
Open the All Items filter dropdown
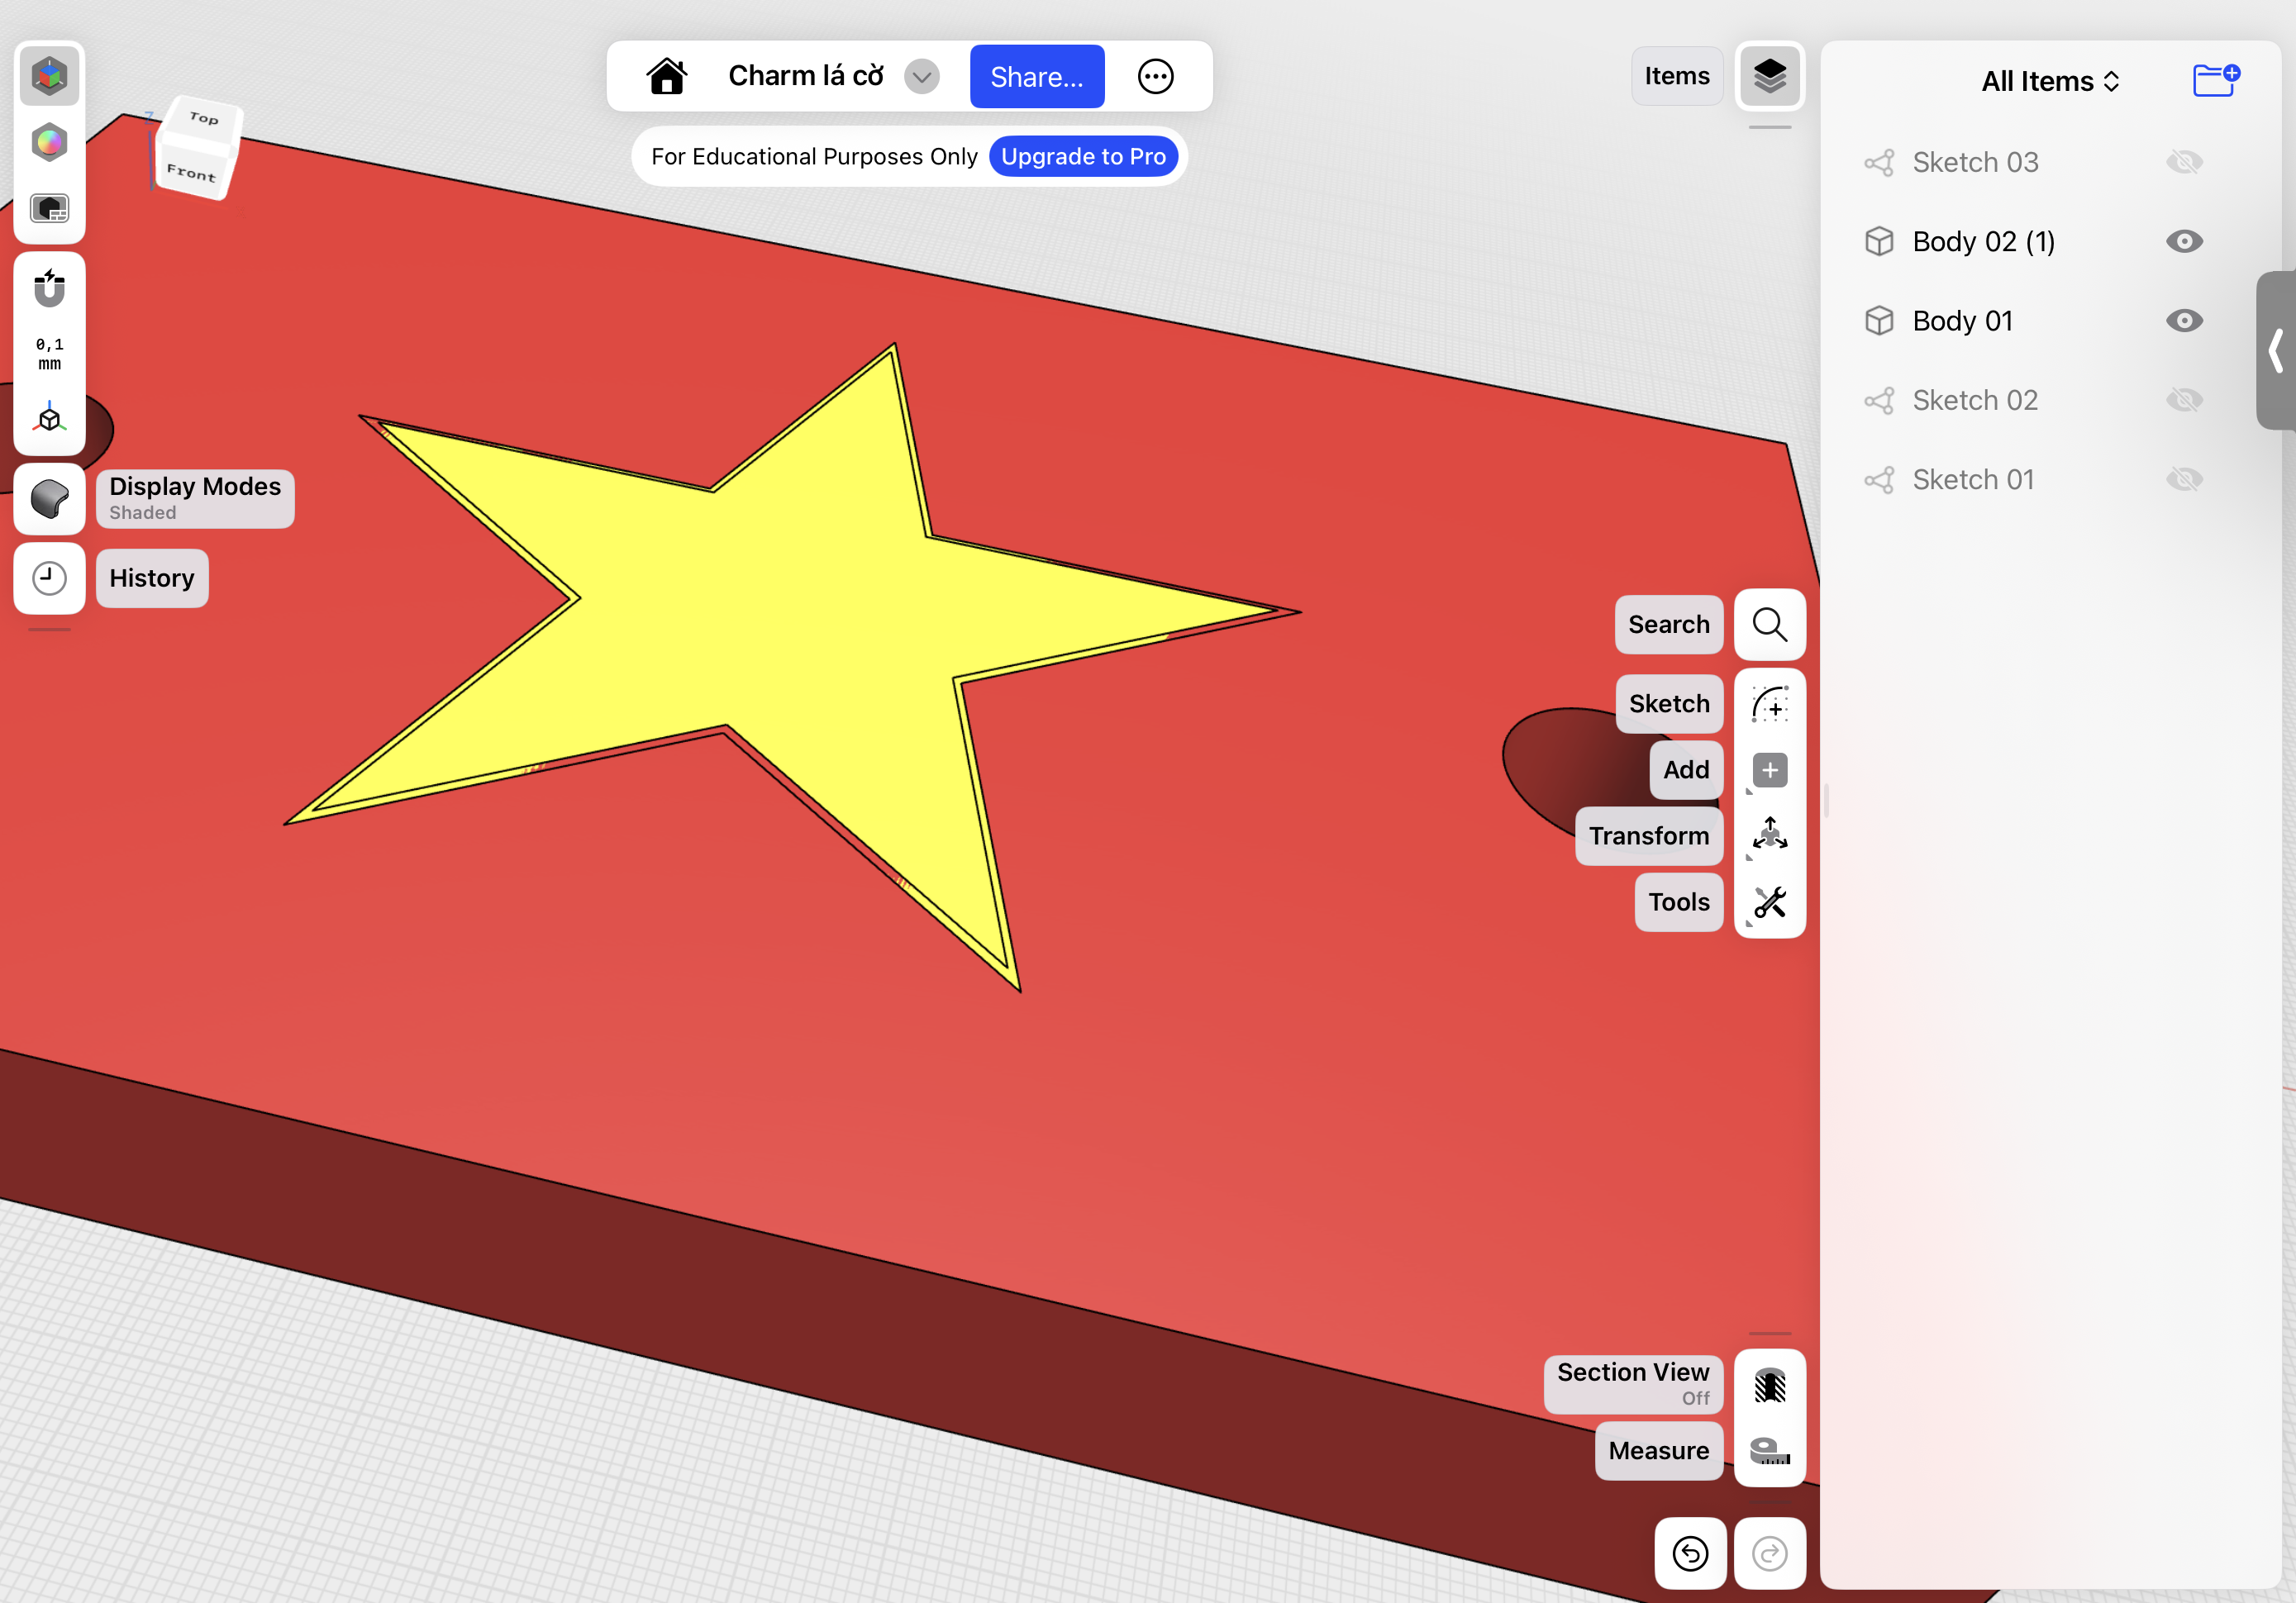2049,81
